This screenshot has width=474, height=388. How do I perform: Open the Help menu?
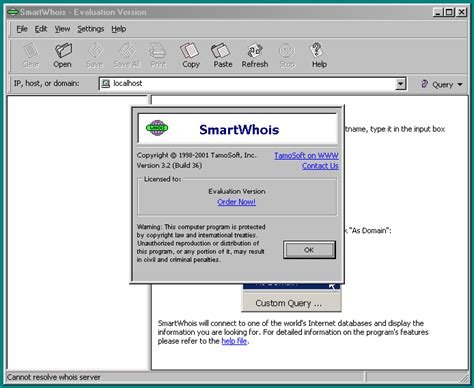click(x=119, y=29)
